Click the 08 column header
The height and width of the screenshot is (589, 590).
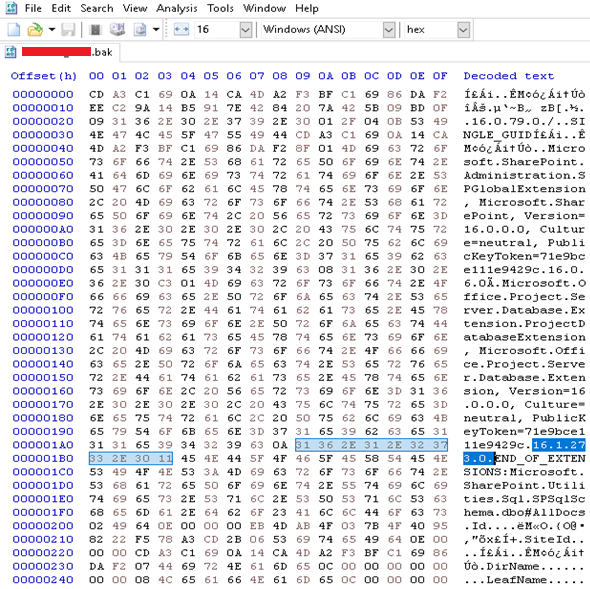(x=280, y=76)
